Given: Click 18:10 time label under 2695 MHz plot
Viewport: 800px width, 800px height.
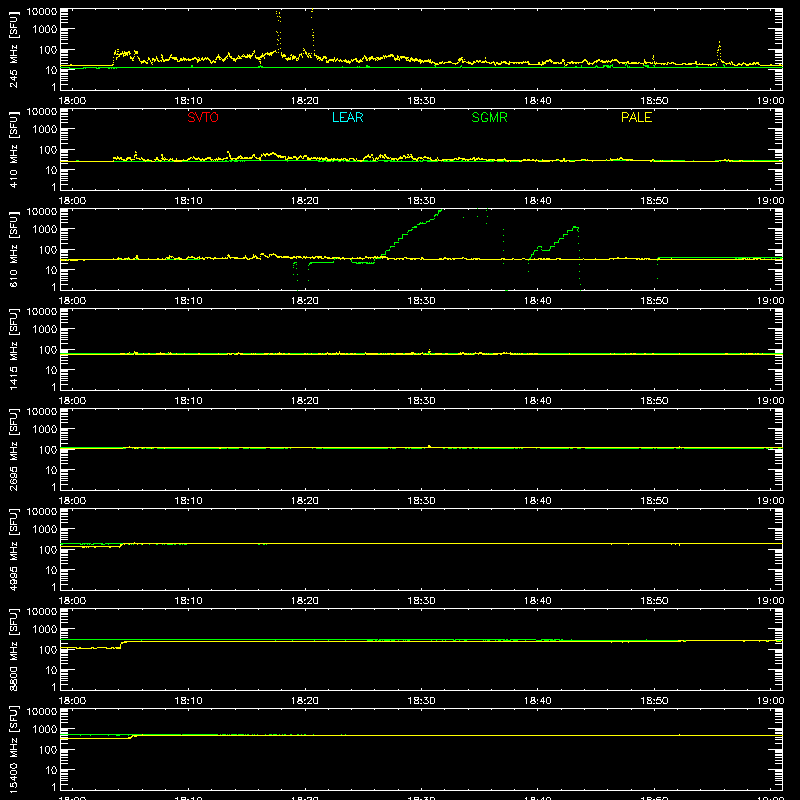Looking at the screenshot, I should pyautogui.click(x=188, y=501).
